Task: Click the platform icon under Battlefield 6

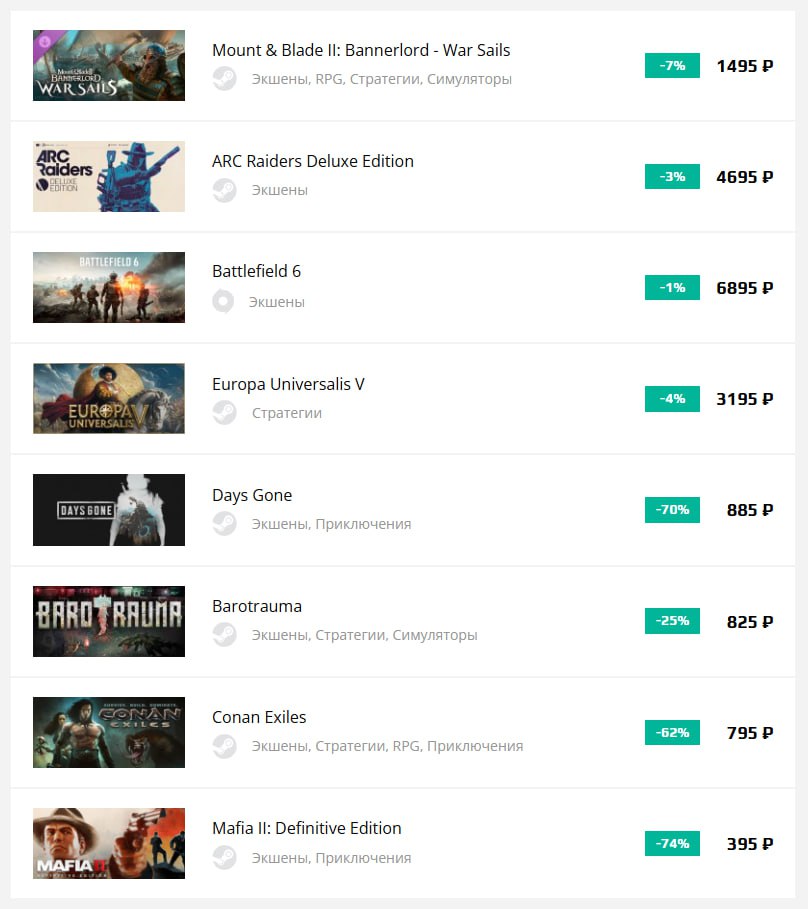Action: coord(224,301)
